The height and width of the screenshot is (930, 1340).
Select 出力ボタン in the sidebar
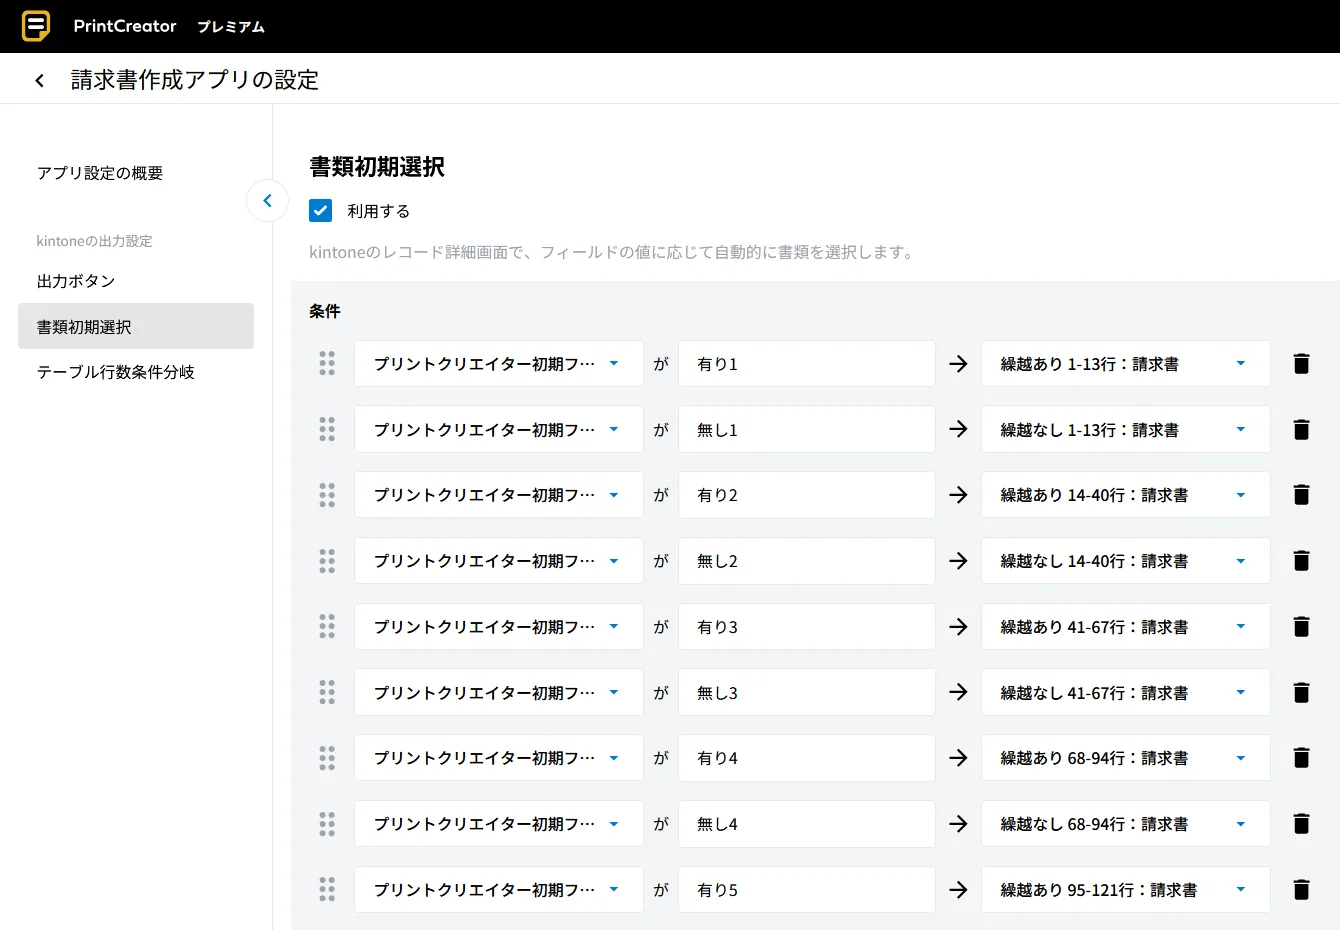[x=76, y=281]
